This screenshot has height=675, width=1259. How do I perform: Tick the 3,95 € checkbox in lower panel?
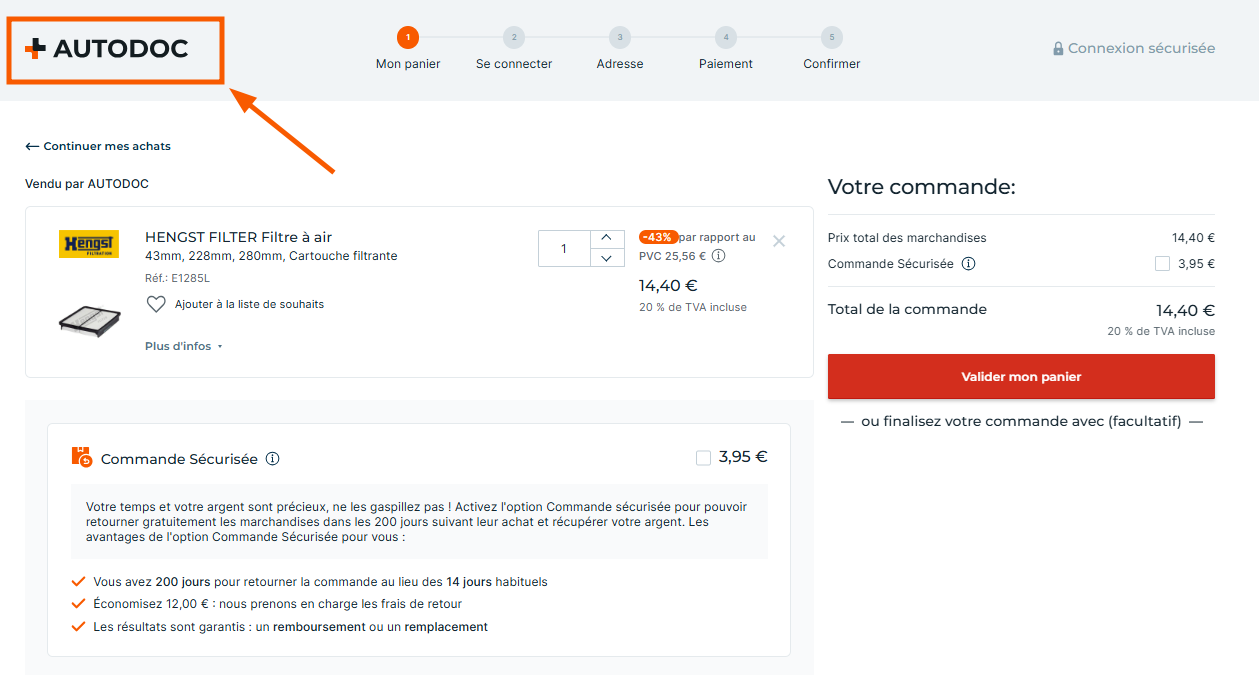[x=703, y=458]
